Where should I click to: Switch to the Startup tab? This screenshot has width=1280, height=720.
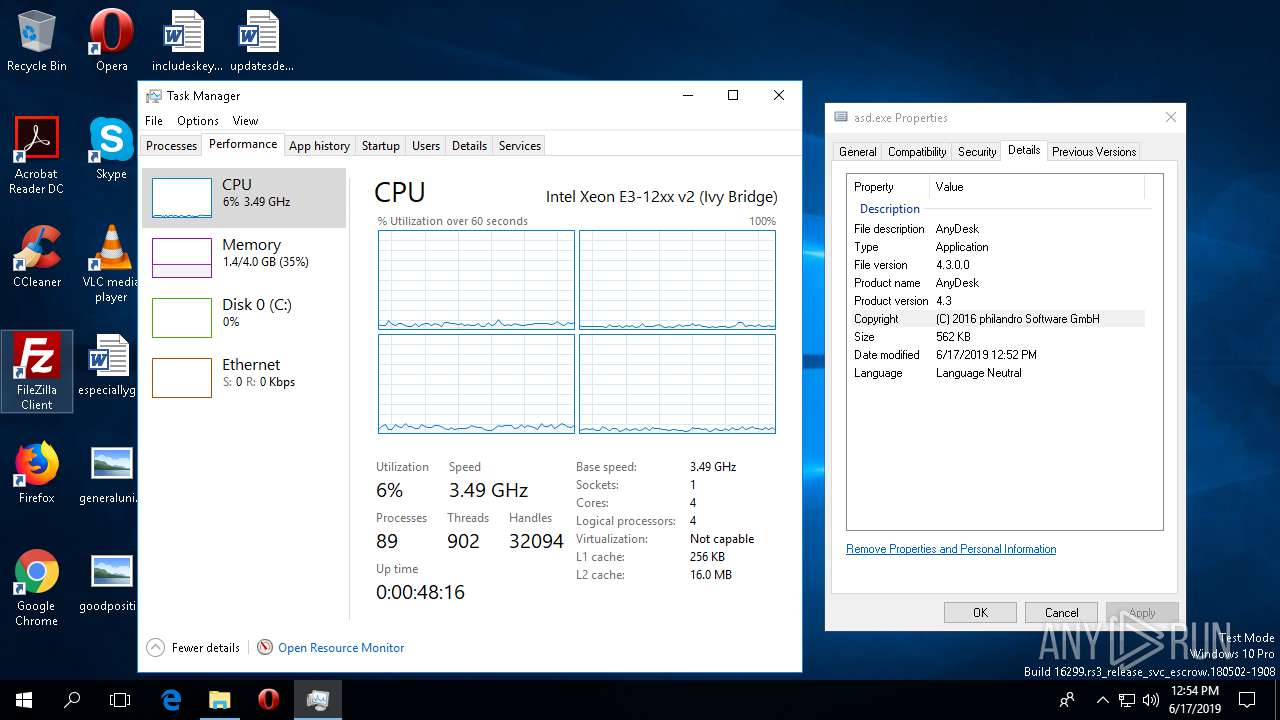tap(381, 146)
